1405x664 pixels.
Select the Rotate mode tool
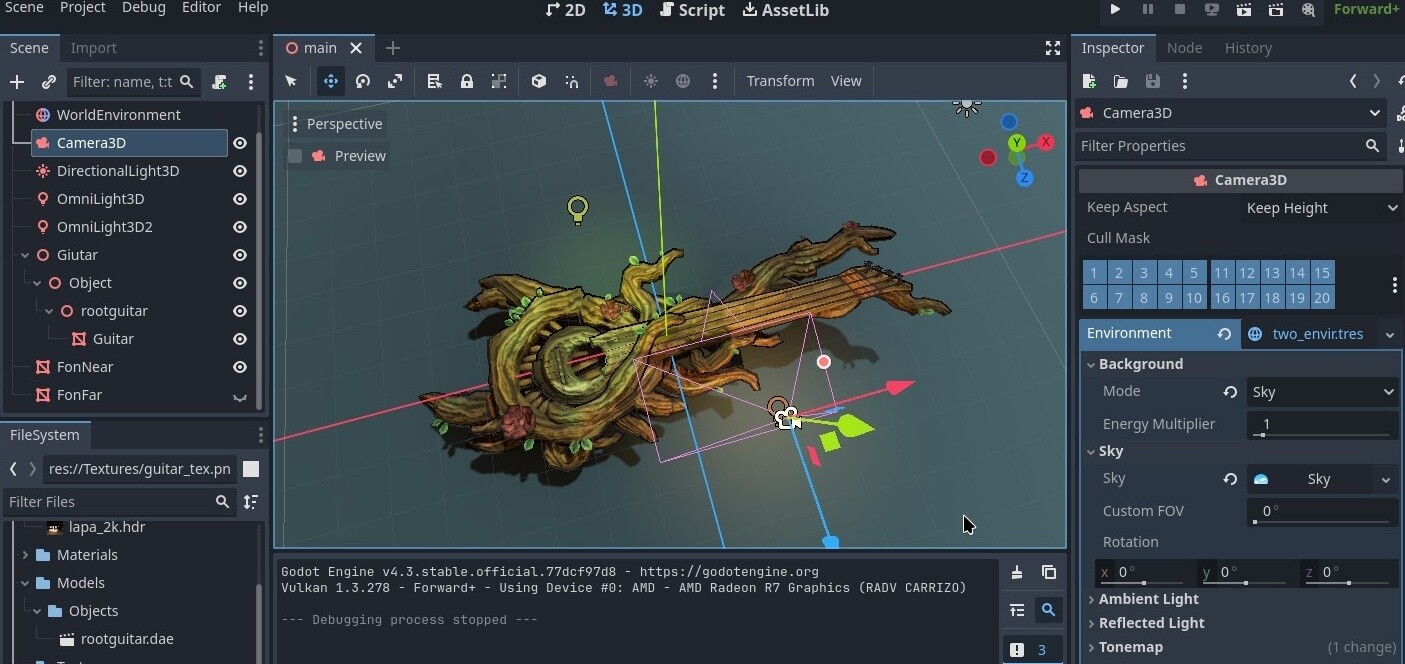click(x=363, y=81)
